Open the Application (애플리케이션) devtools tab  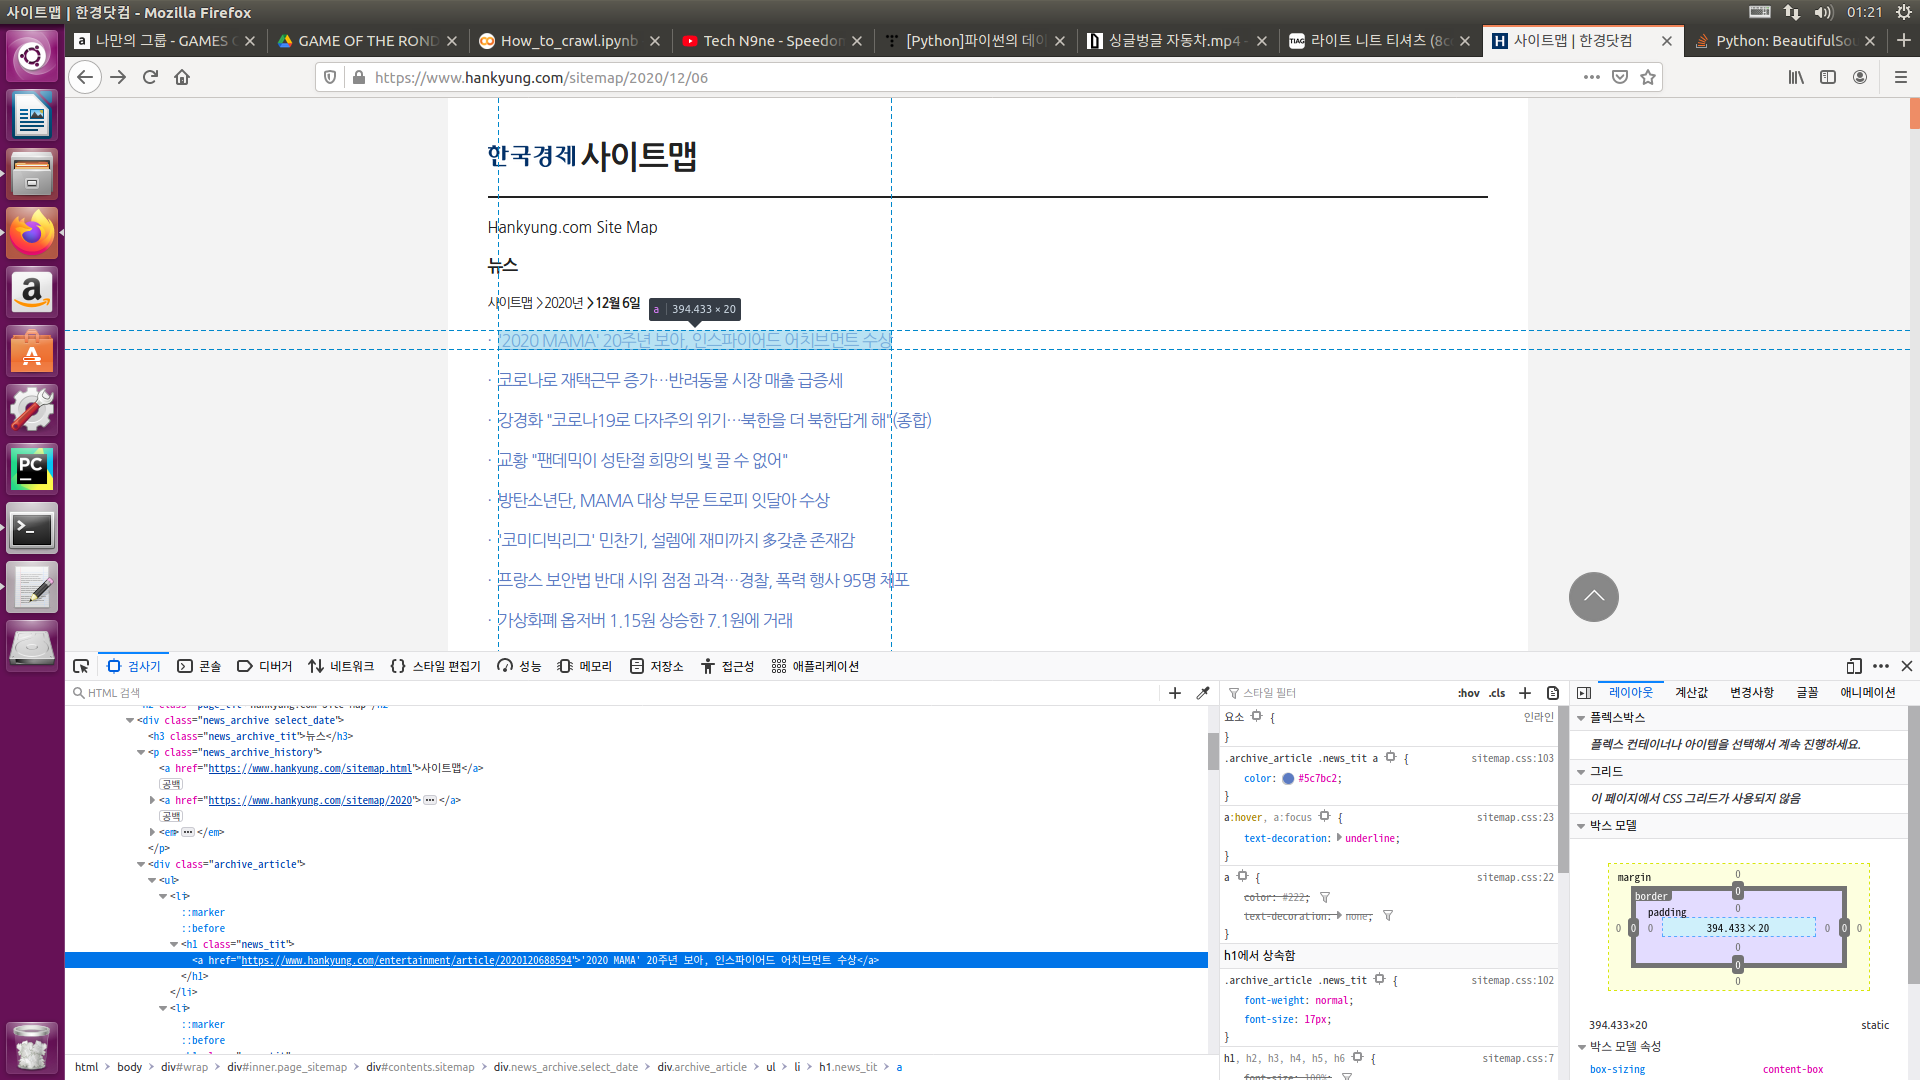815,666
